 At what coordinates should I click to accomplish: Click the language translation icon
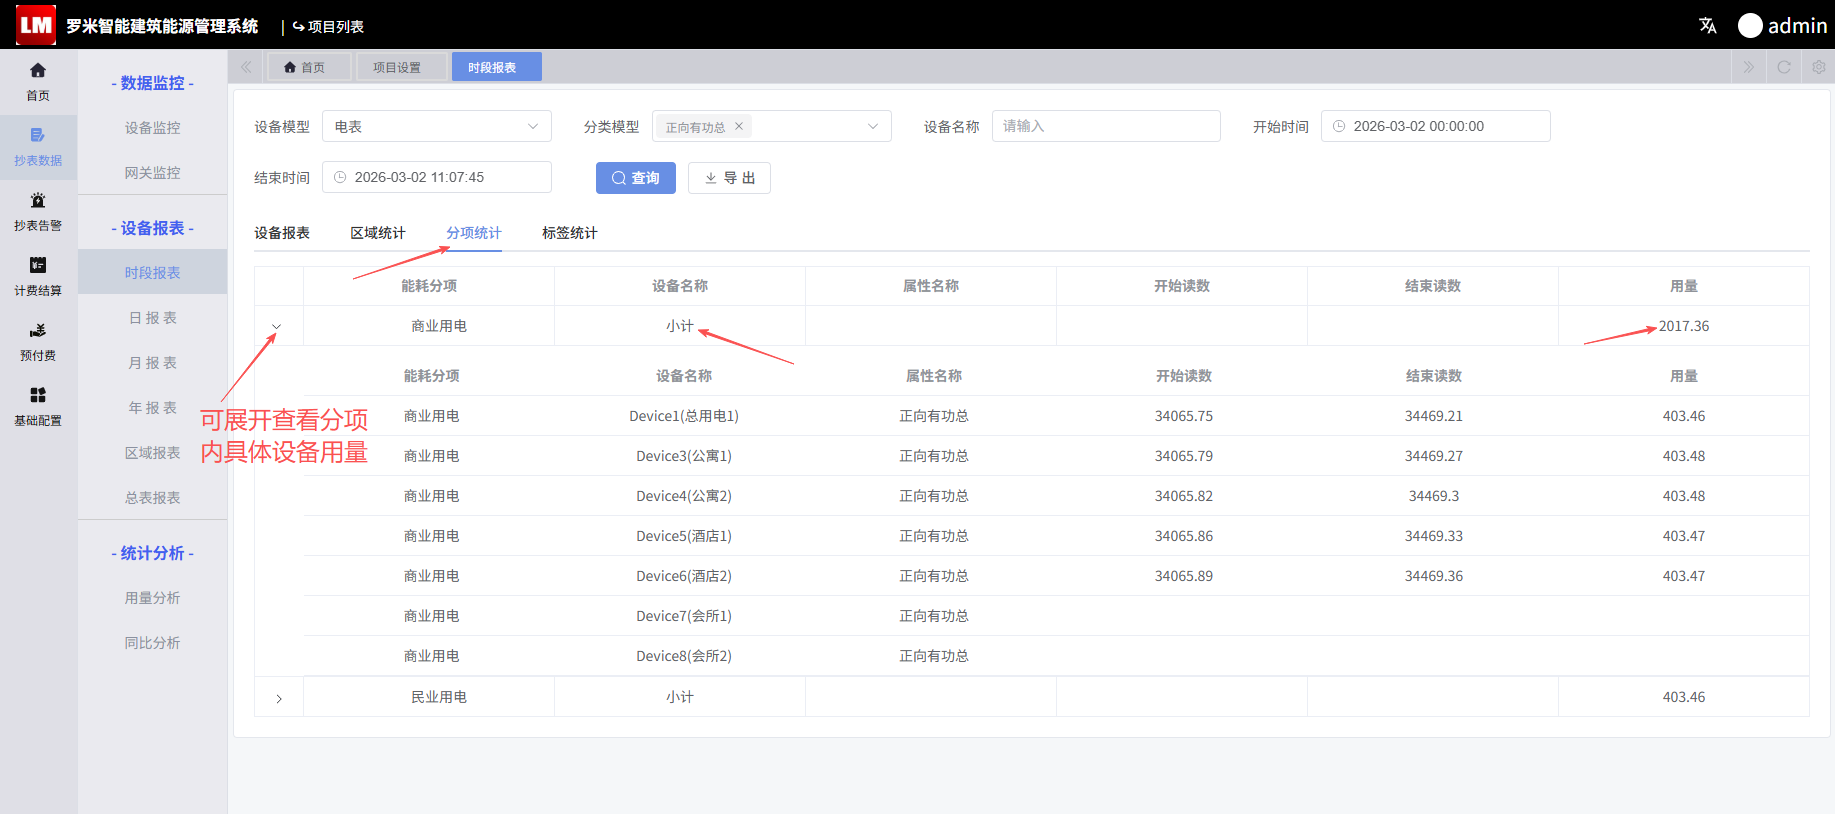(1708, 26)
